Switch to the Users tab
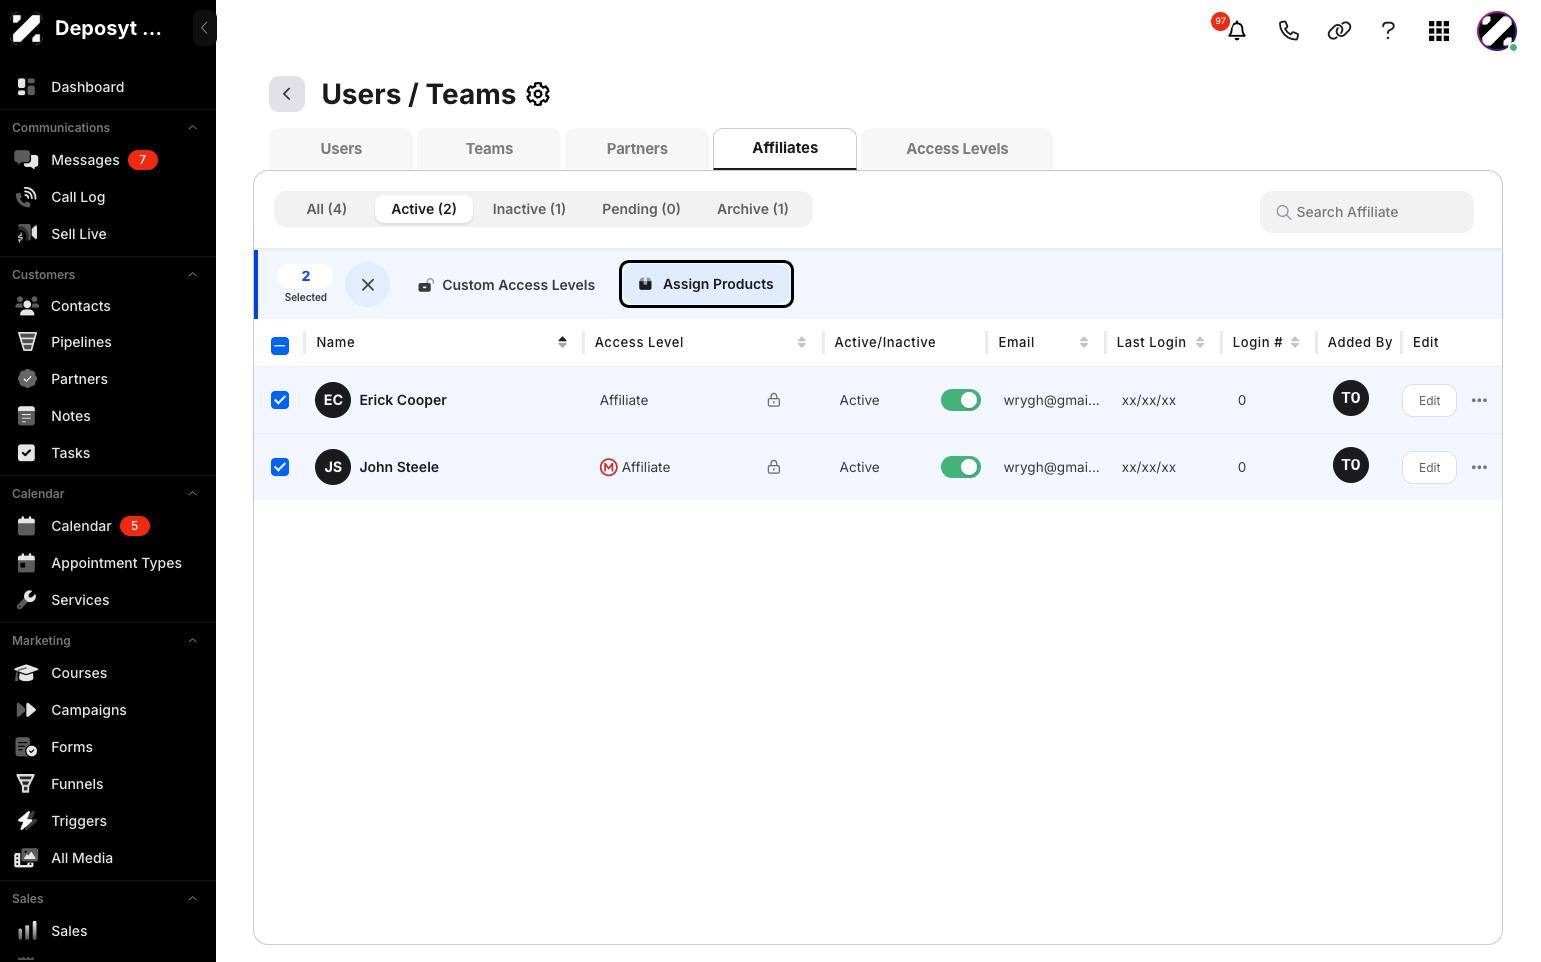 (x=341, y=149)
